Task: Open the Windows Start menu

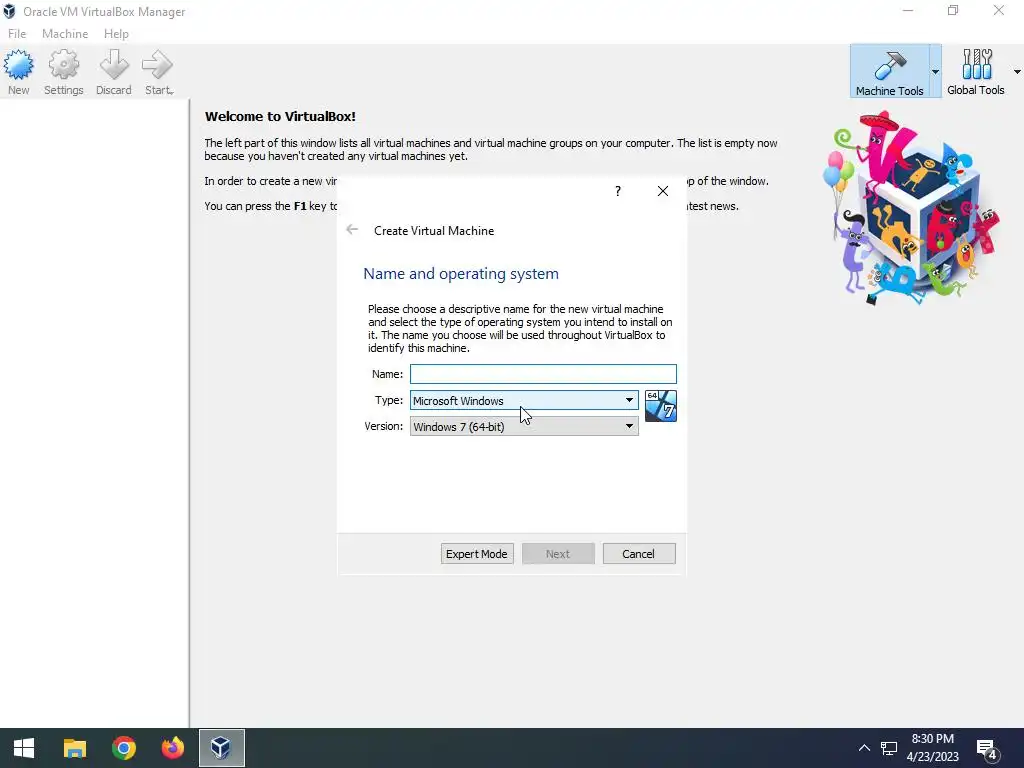Action: [x=24, y=748]
